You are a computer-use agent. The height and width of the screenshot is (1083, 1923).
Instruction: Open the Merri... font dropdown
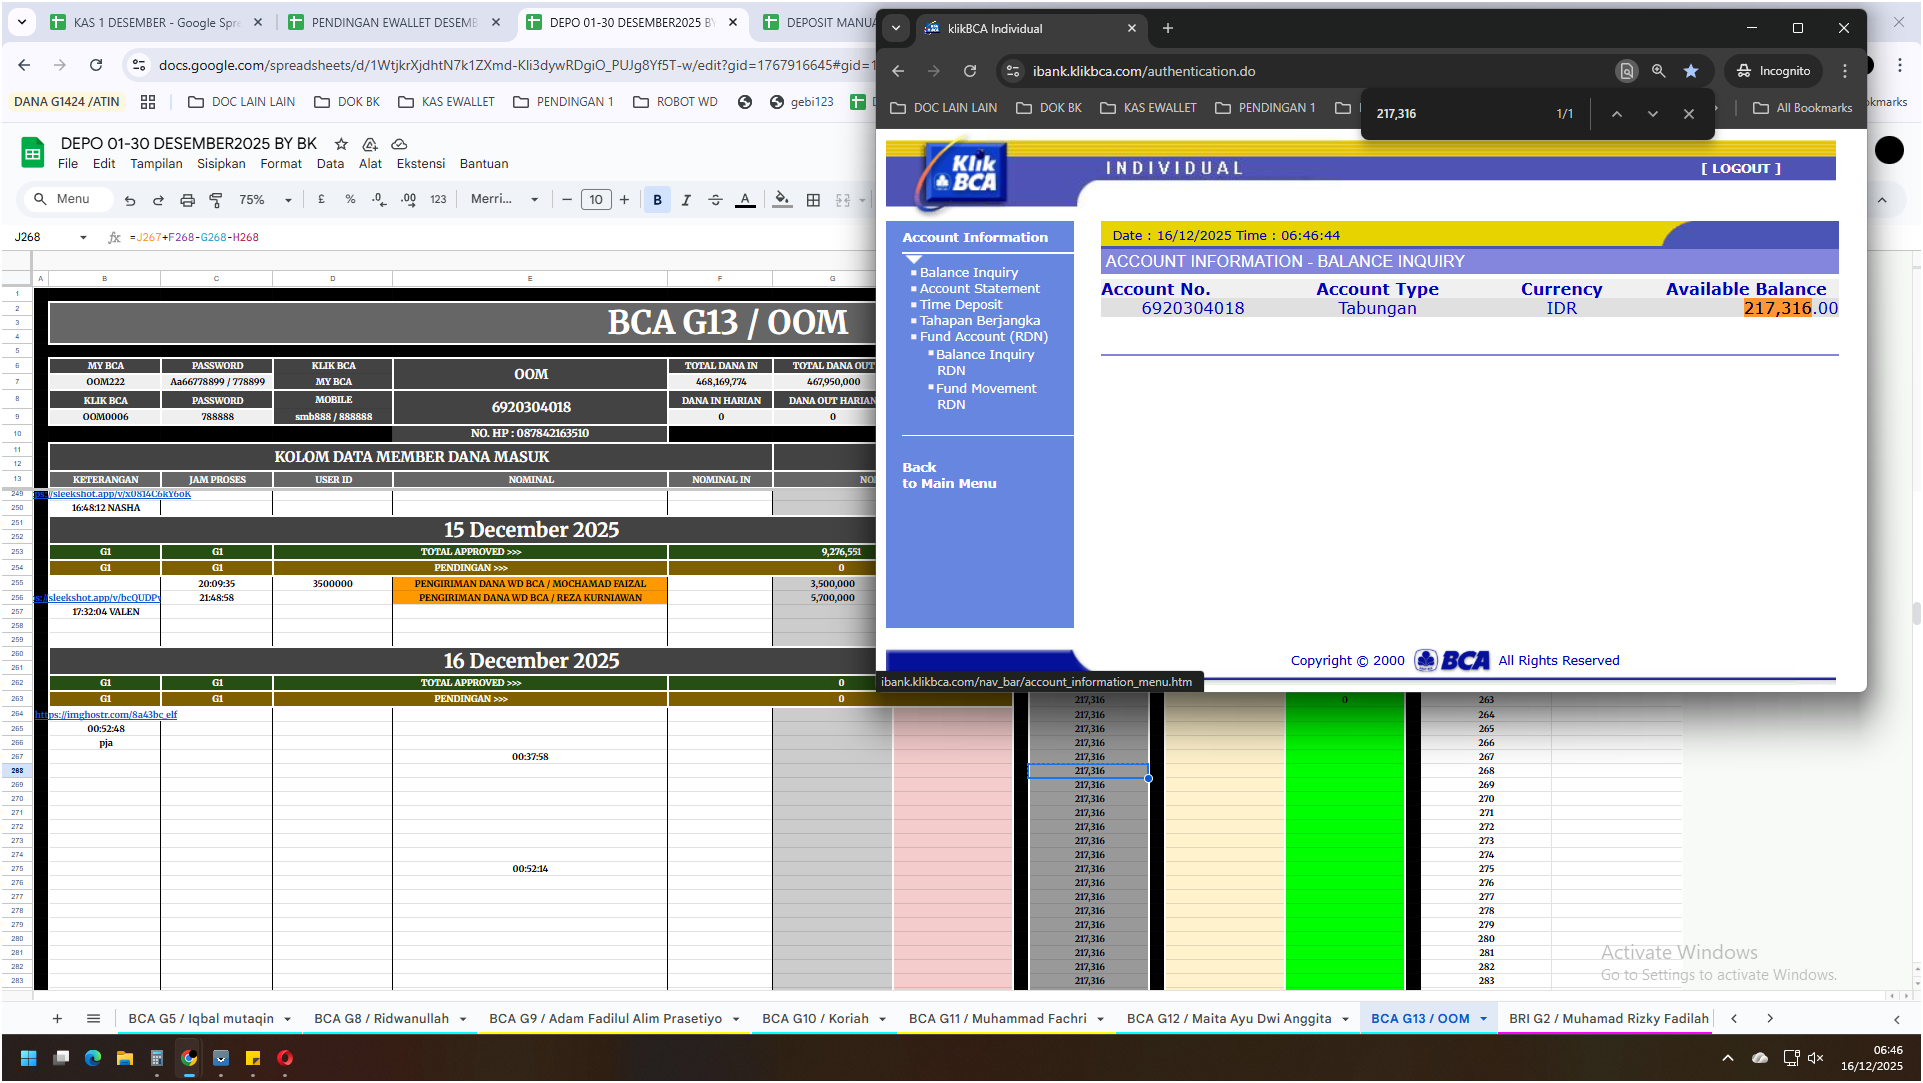click(x=504, y=200)
